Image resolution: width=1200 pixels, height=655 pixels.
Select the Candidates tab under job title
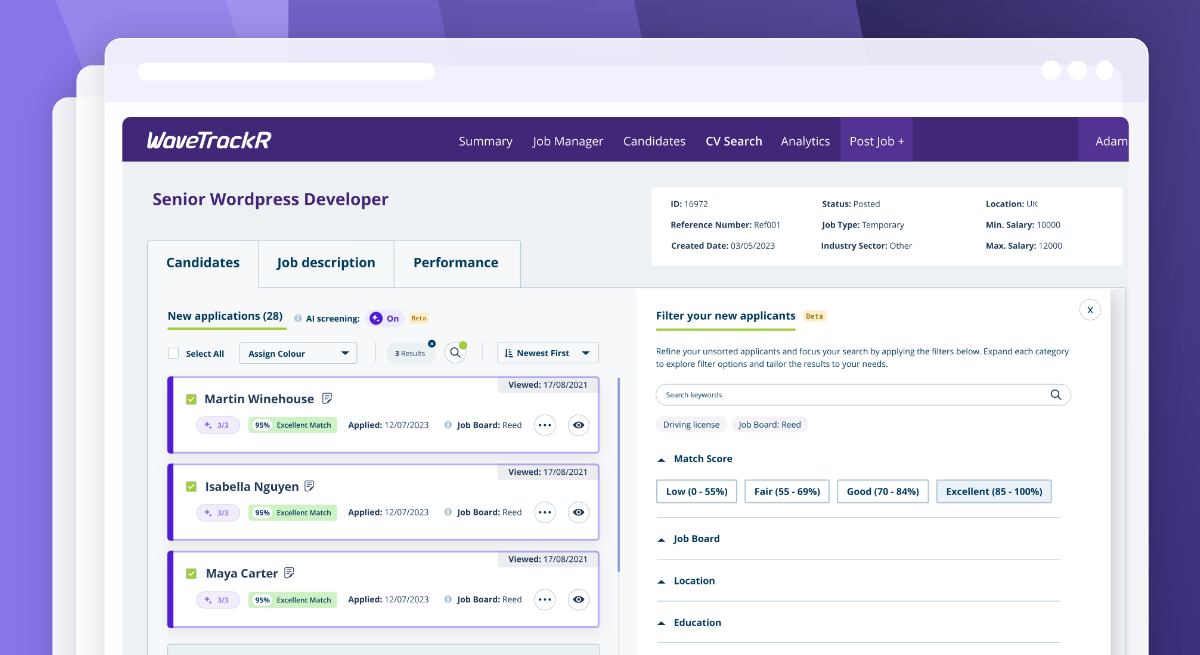click(x=203, y=263)
